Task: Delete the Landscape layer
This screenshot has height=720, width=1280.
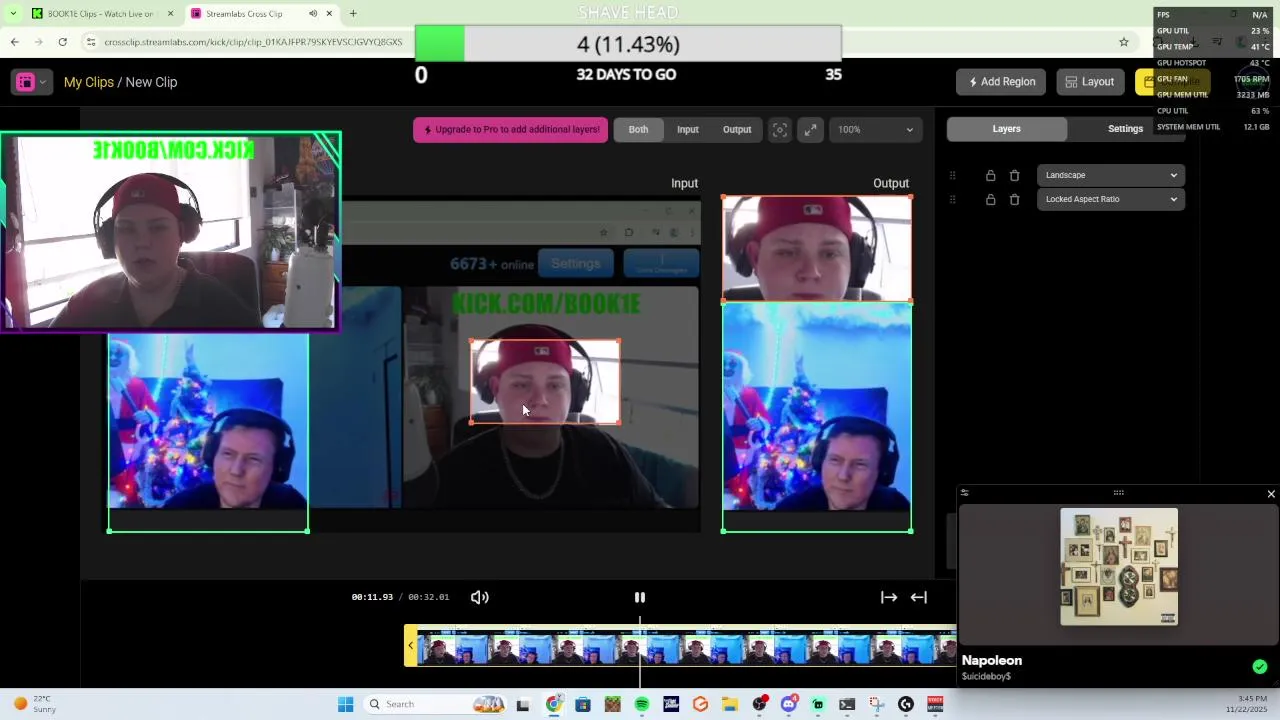Action: coord(1014,175)
